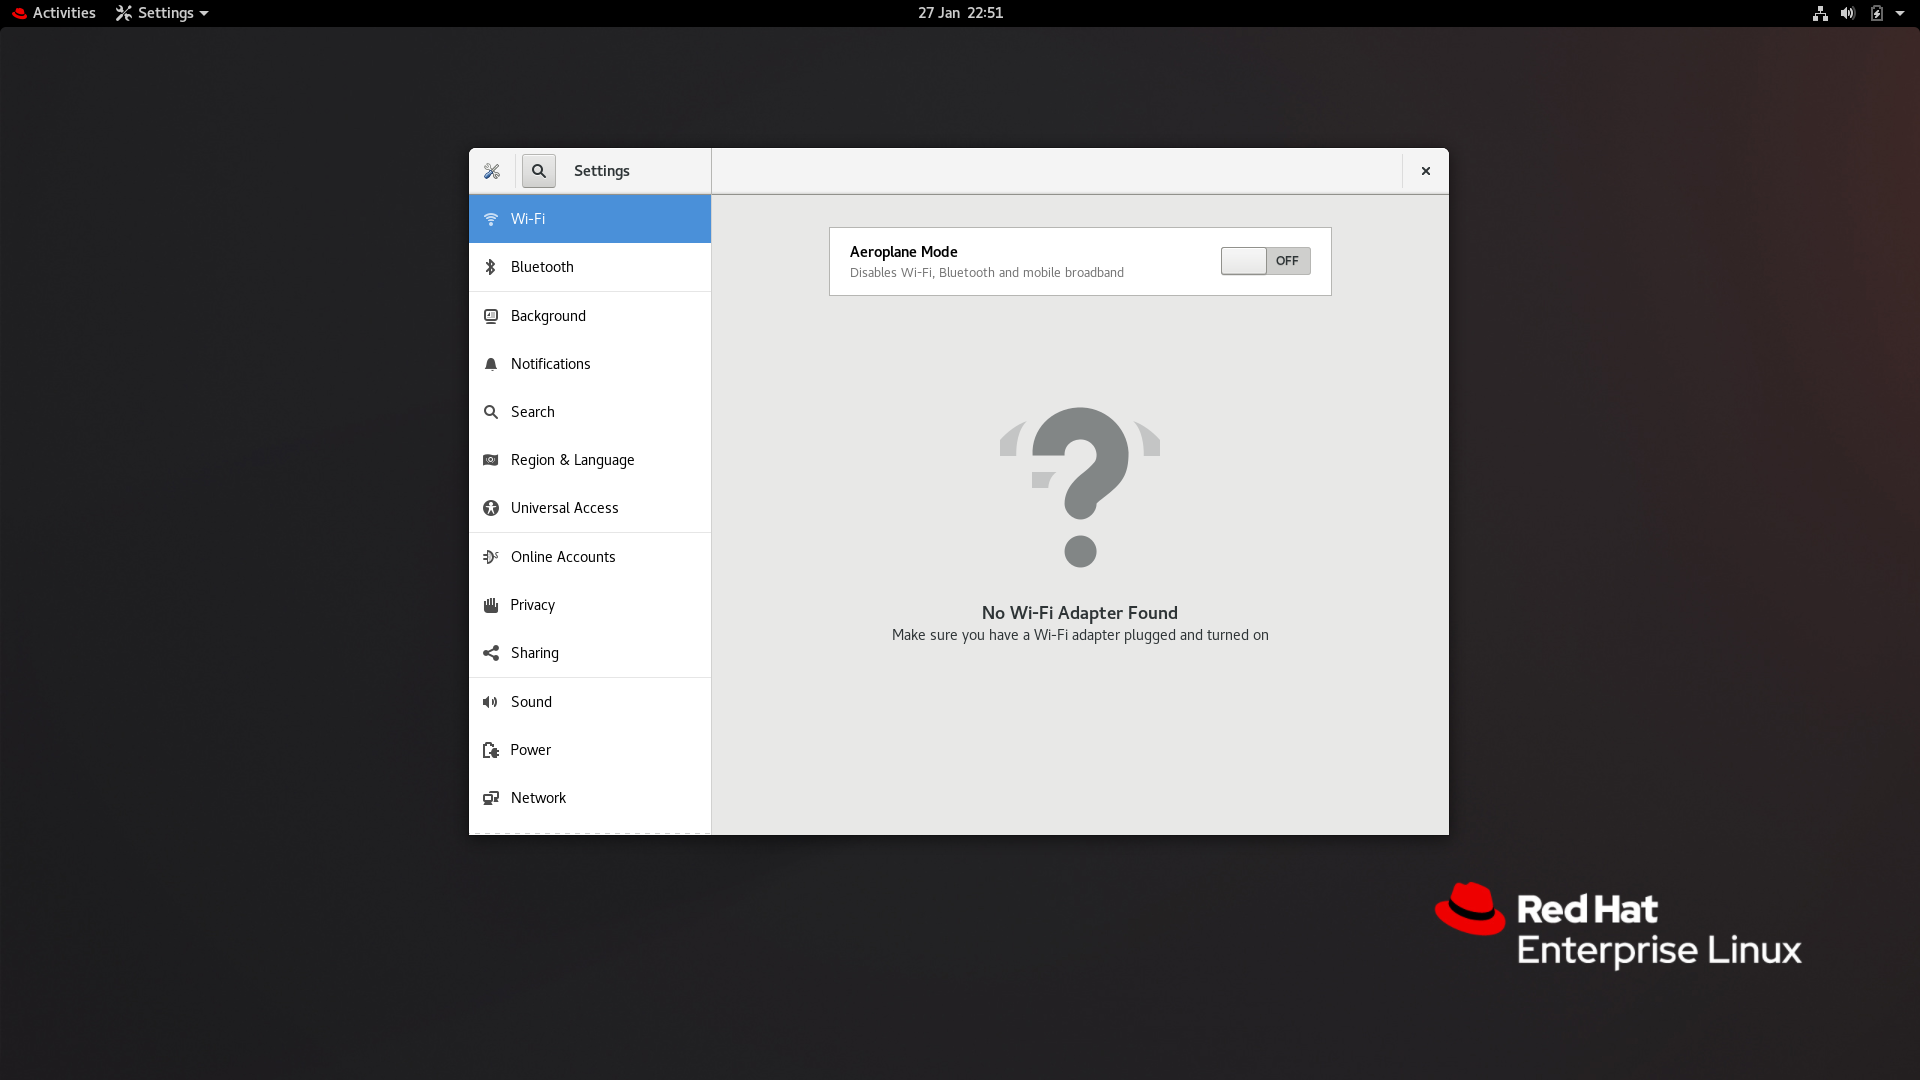Image resolution: width=1920 pixels, height=1080 pixels.
Task: Expand the system menu arrow in top-right
Action: click(1900, 13)
